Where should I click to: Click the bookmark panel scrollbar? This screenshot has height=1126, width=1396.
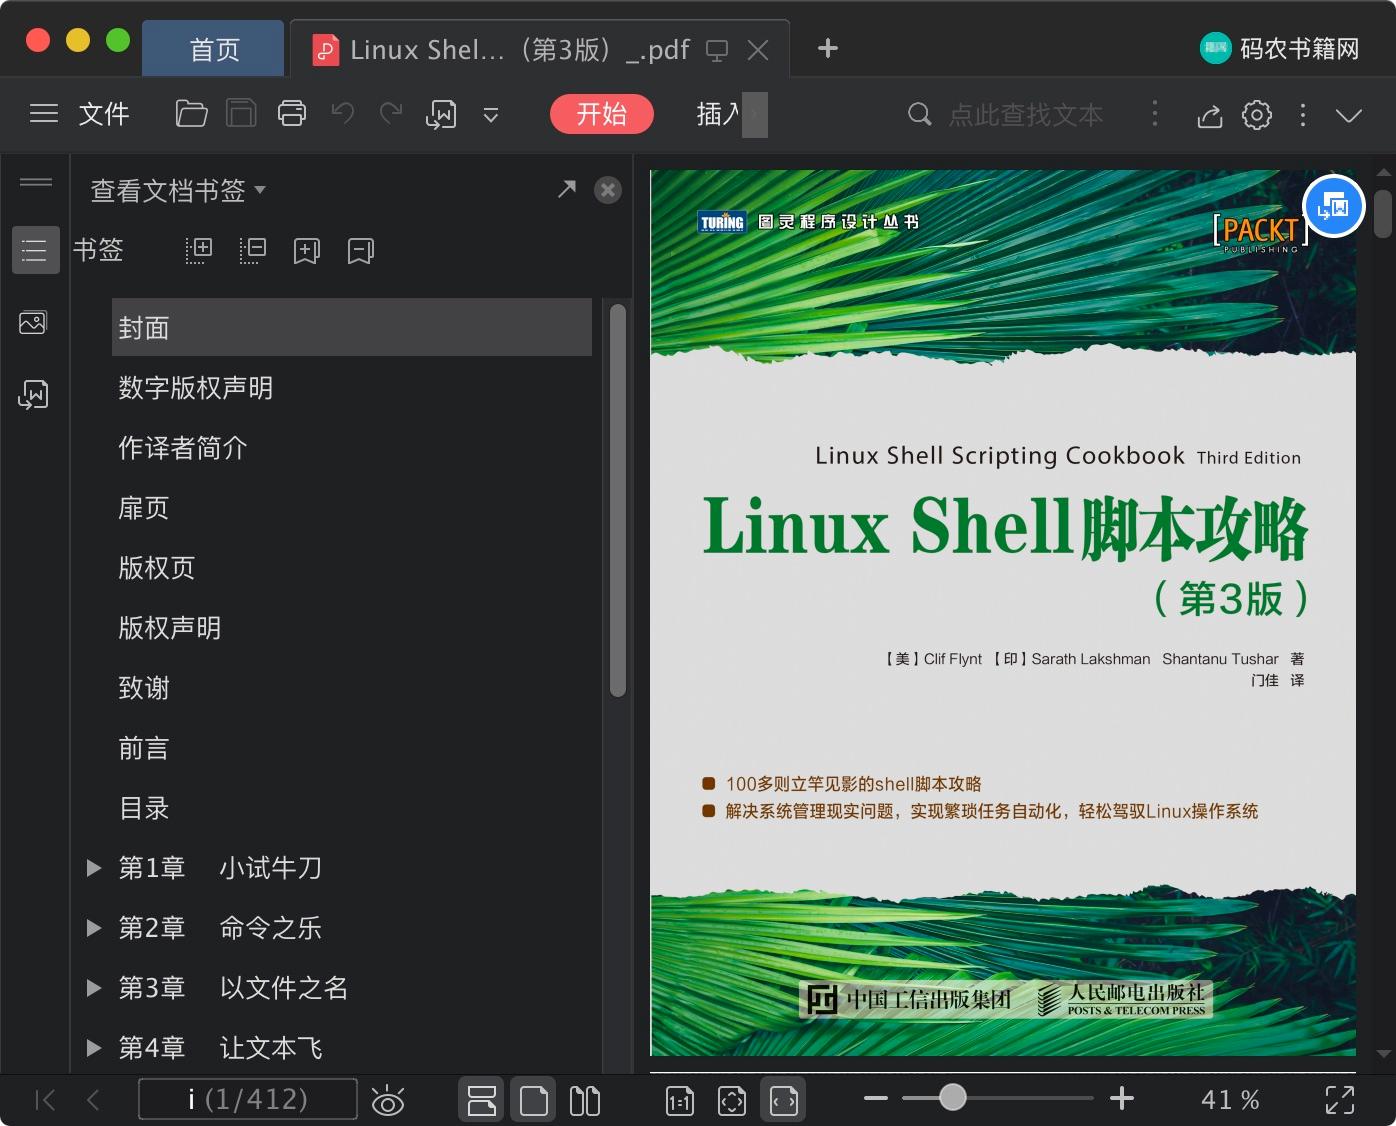click(x=618, y=500)
